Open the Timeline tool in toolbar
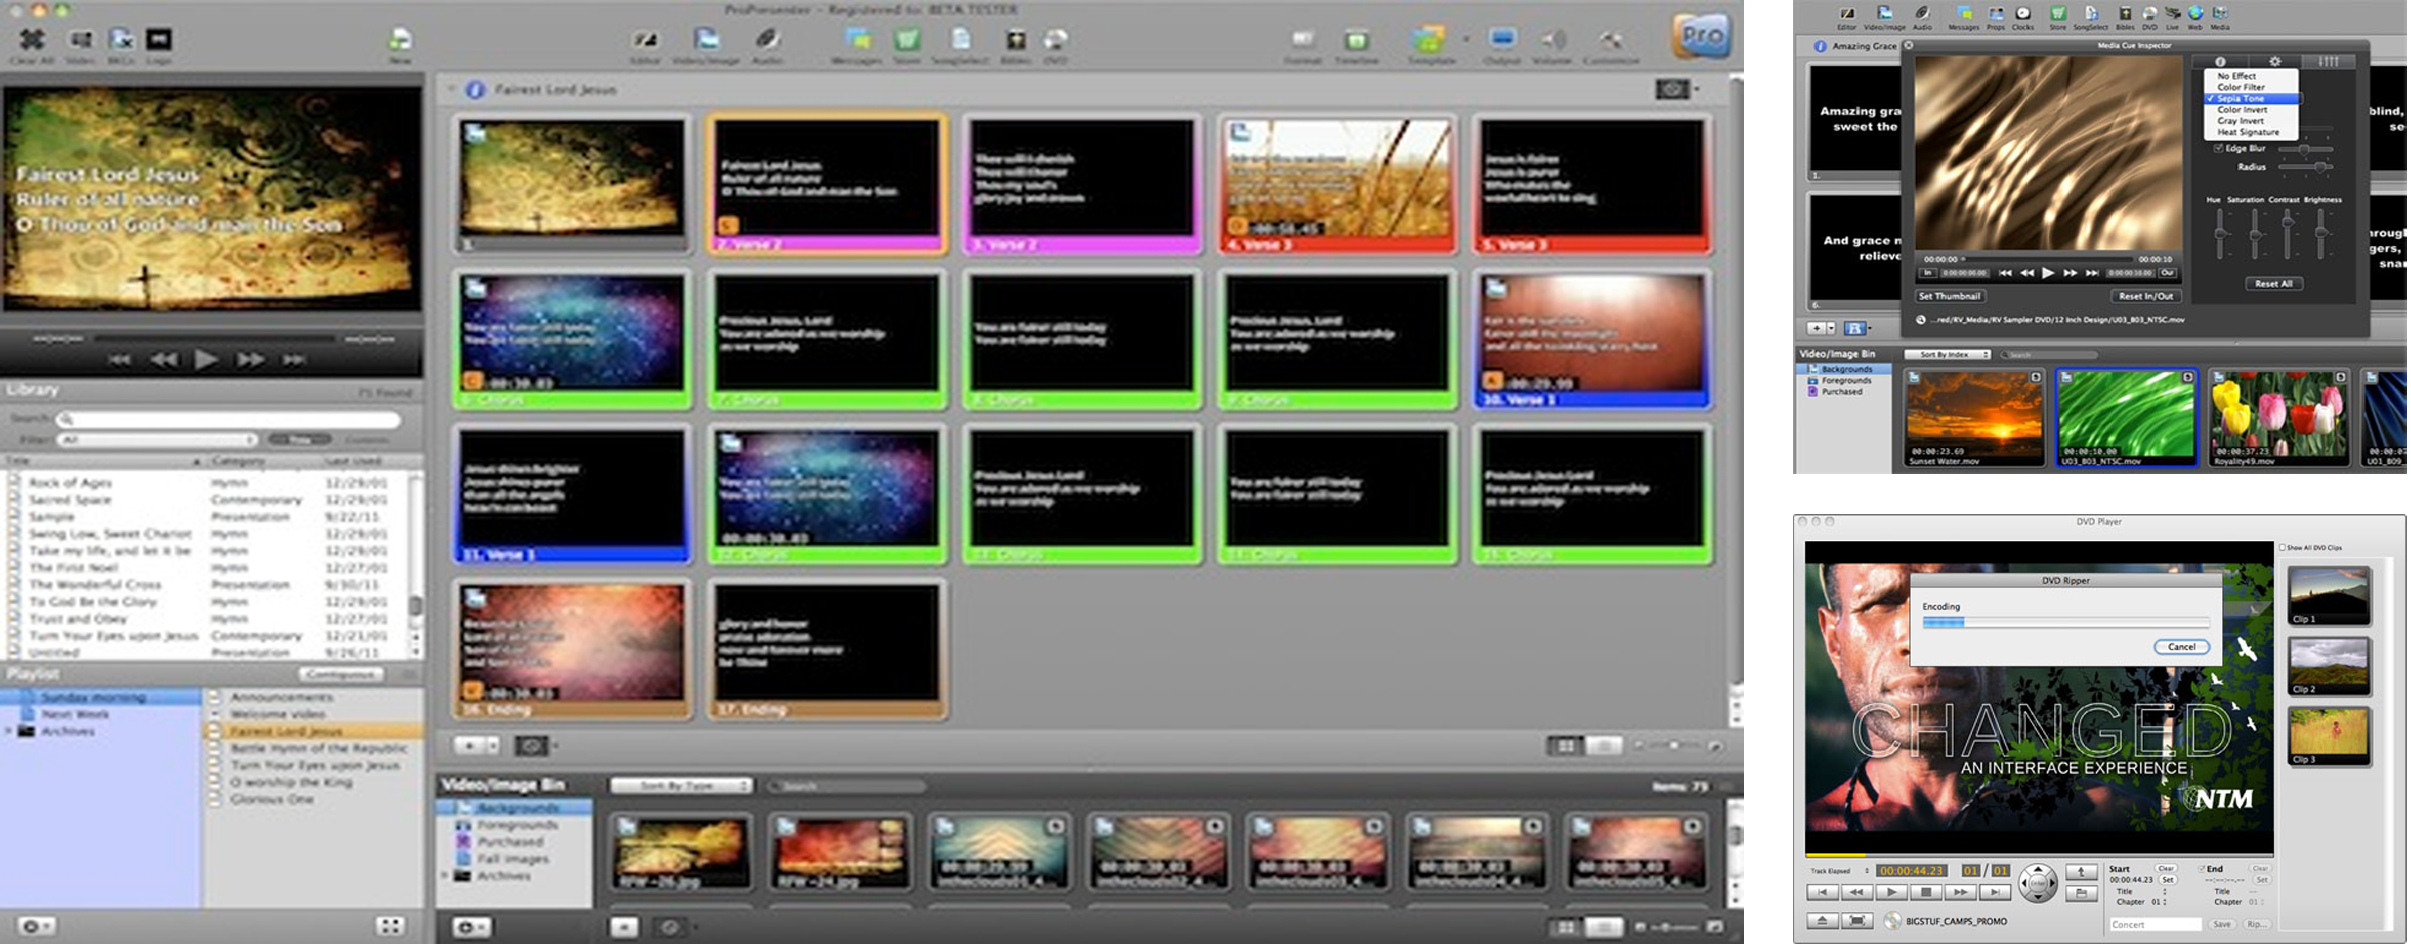Screen dimensions: 2411x944 click(1356, 42)
